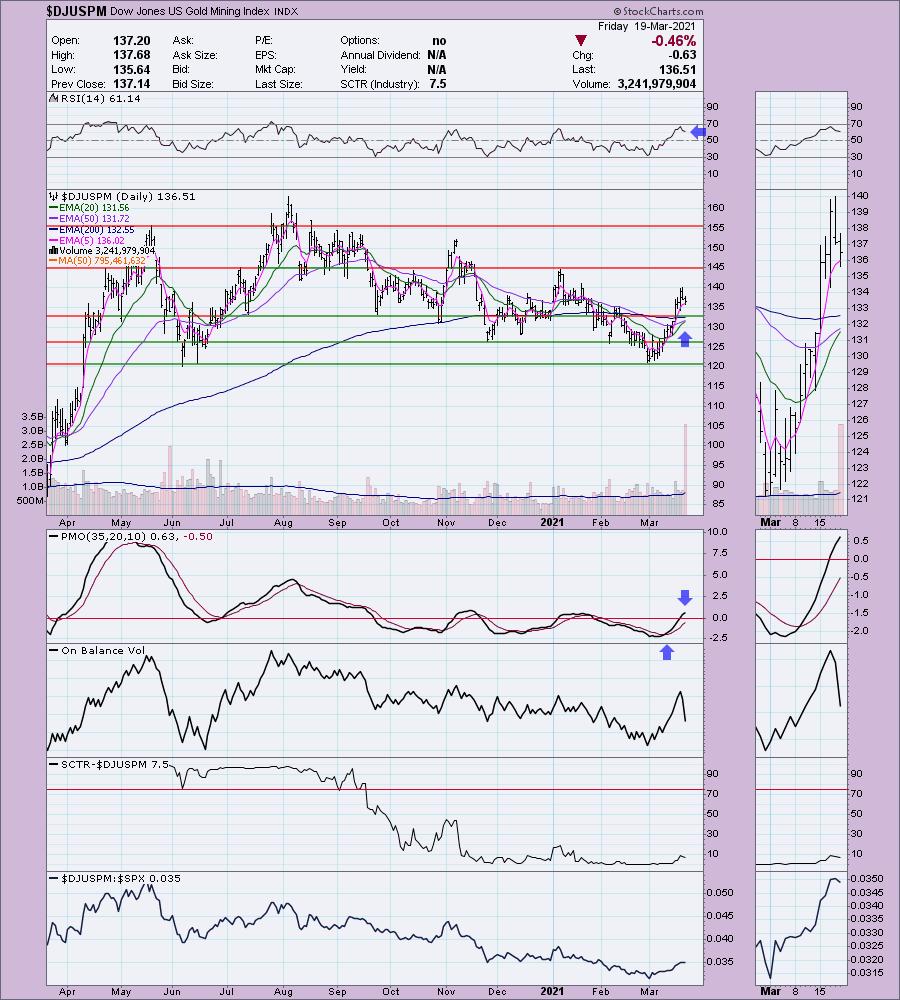
Task: Click the zoomed price thumbnail panel on right
Action: coord(802,352)
